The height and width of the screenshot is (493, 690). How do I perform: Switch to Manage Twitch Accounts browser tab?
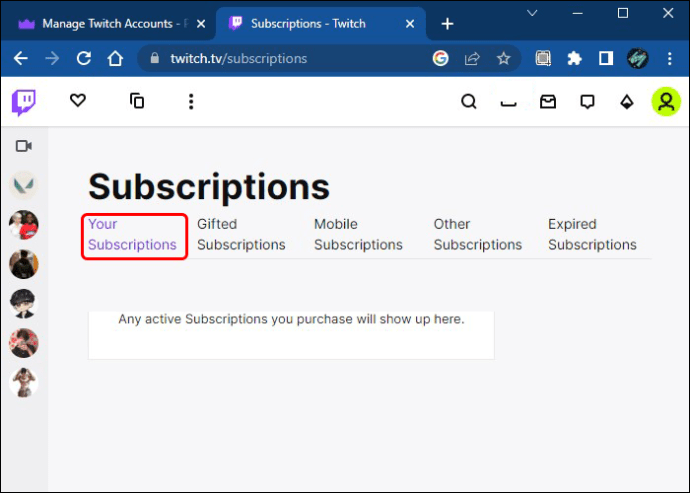tap(106, 24)
